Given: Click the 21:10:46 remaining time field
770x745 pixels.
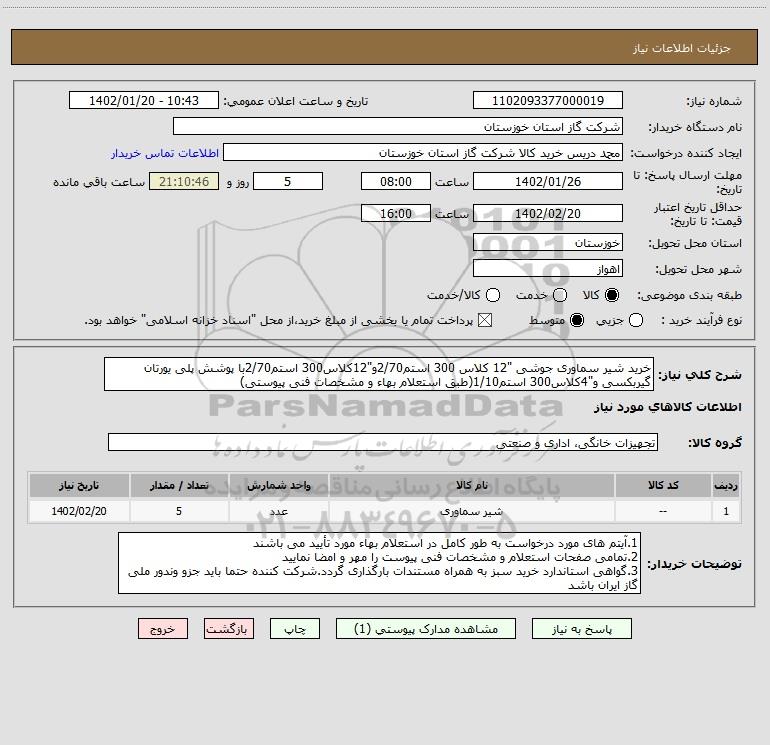Looking at the screenshot, I should (184, 181).
